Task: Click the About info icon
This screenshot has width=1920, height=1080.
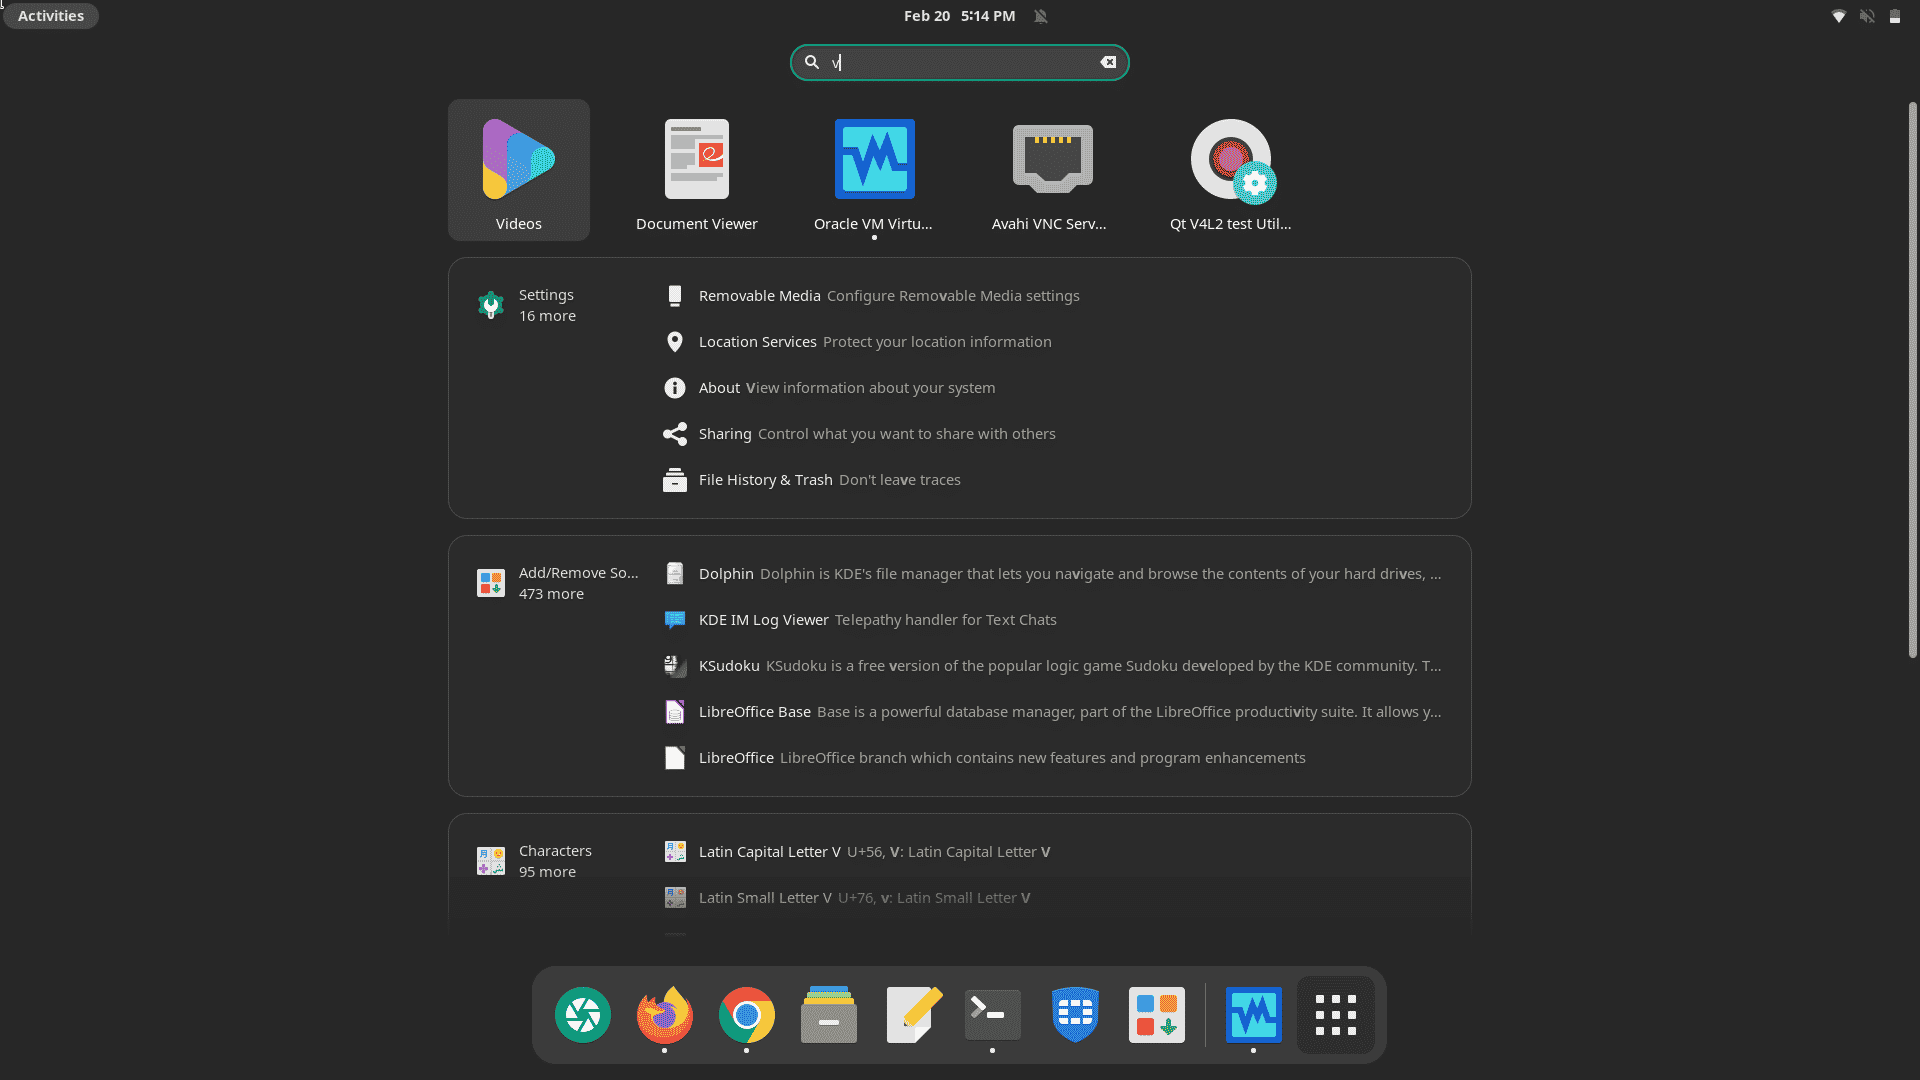Action: point(675,388)
